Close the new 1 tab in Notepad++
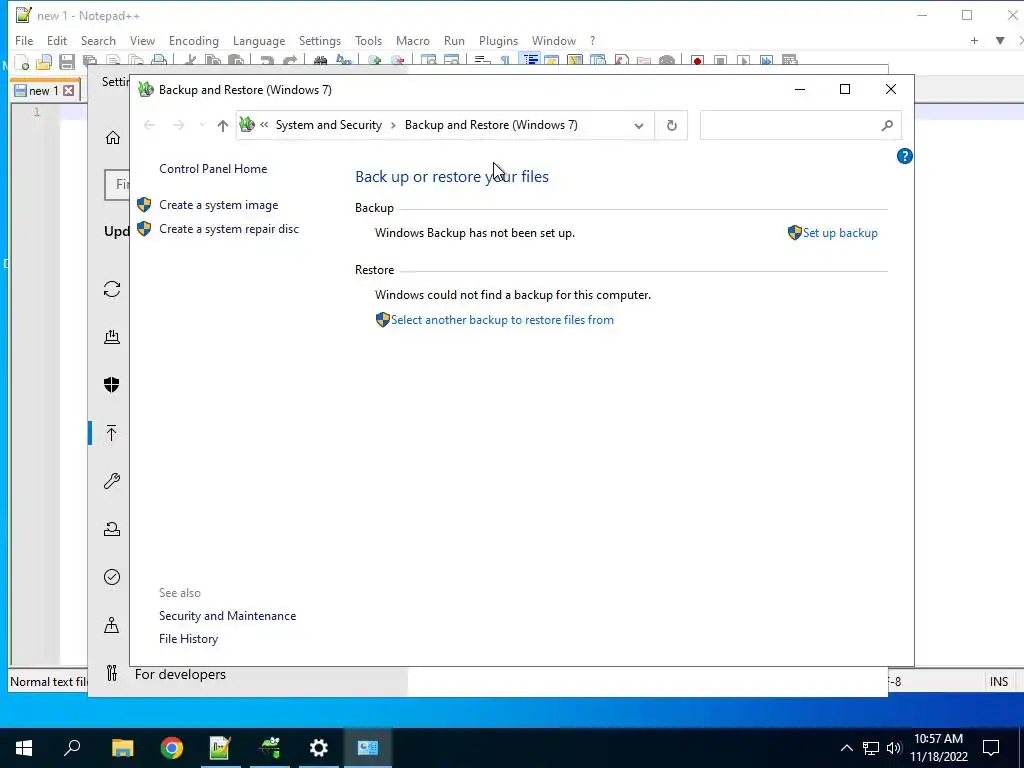The image size is (1024, 768). coord(69,91)
